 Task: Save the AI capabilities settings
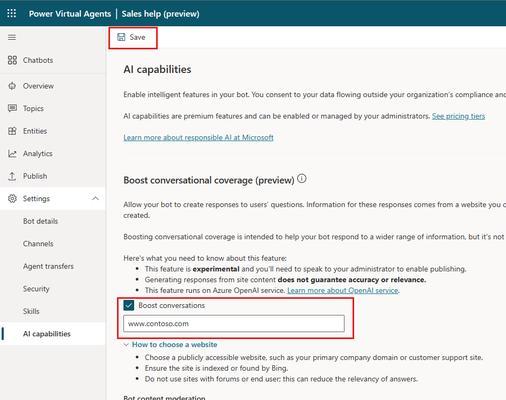[132, 37]
